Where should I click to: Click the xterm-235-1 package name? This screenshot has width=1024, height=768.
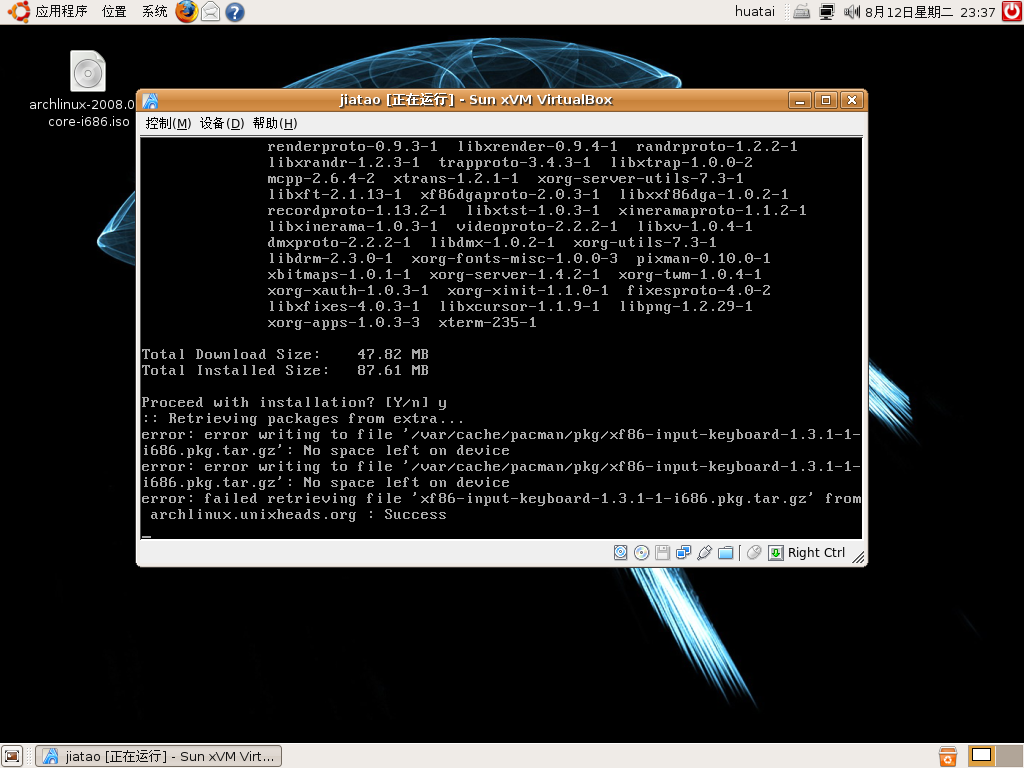487,323
